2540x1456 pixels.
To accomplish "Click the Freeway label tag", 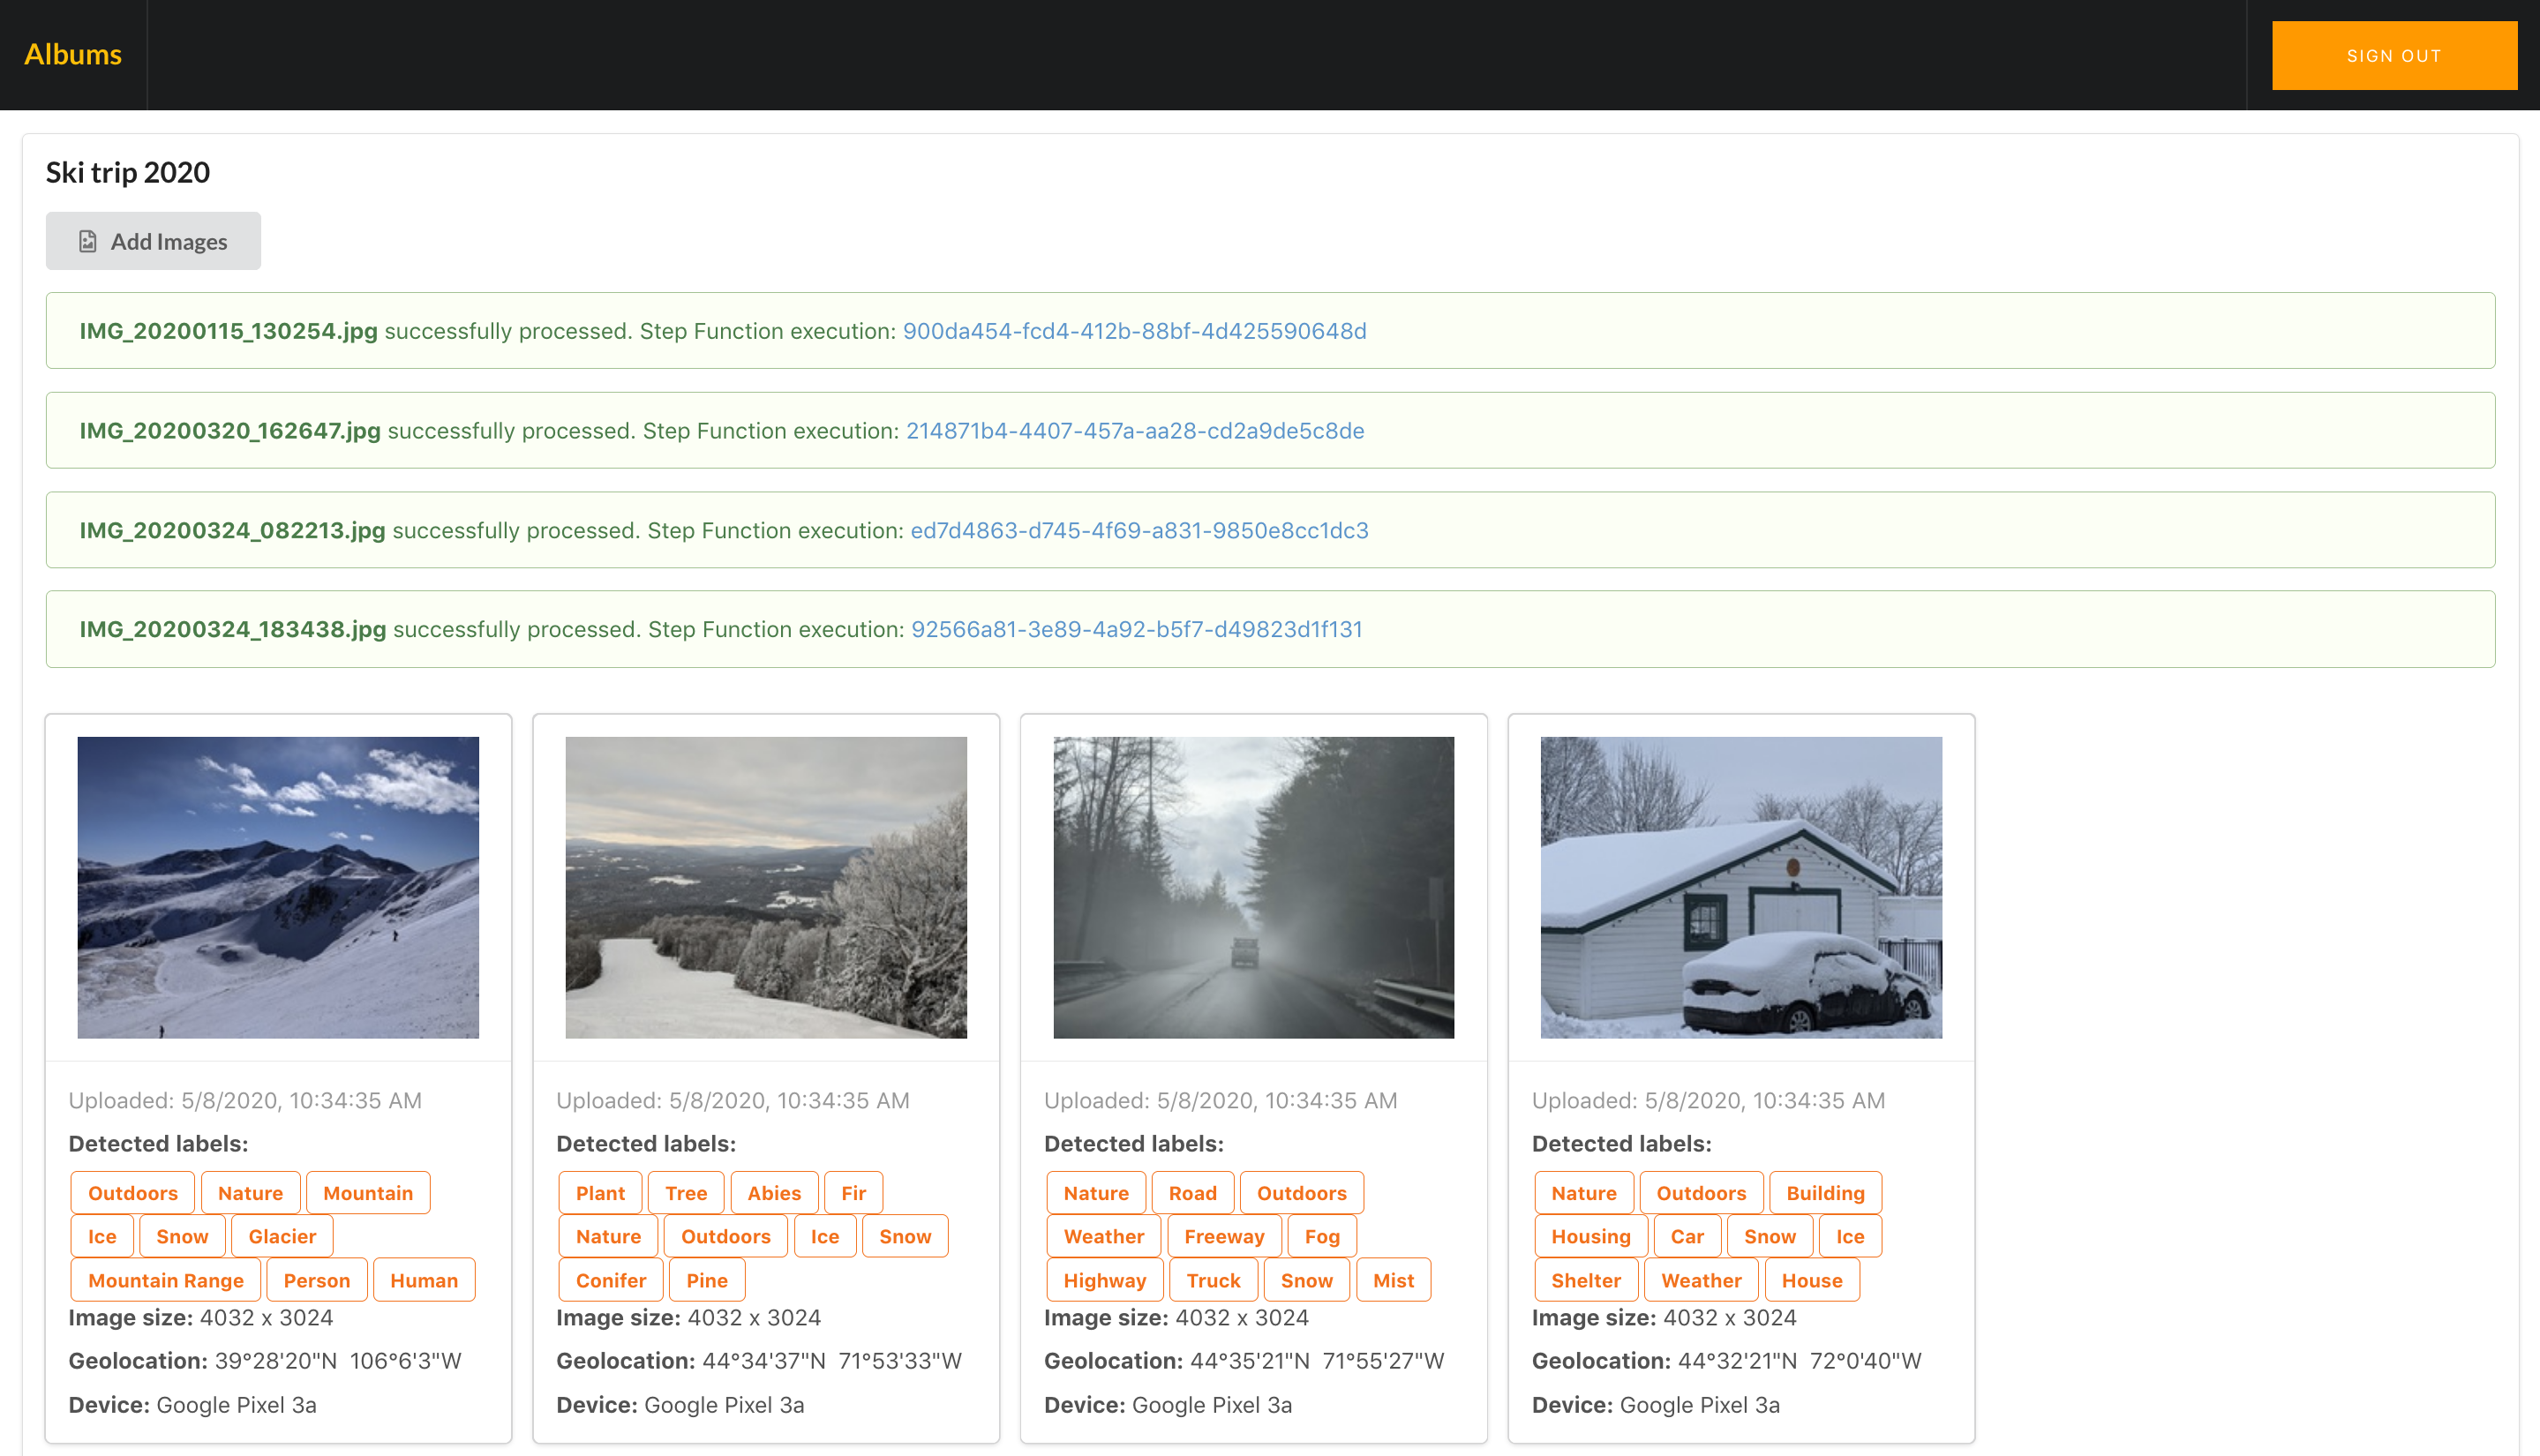I will (x=1223, y=1236).
